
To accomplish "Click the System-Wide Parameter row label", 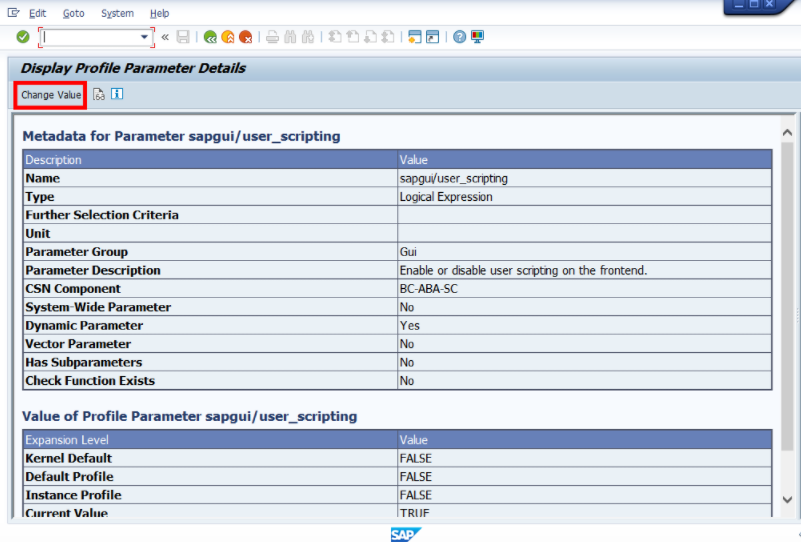I will click(x=98, y=307).
